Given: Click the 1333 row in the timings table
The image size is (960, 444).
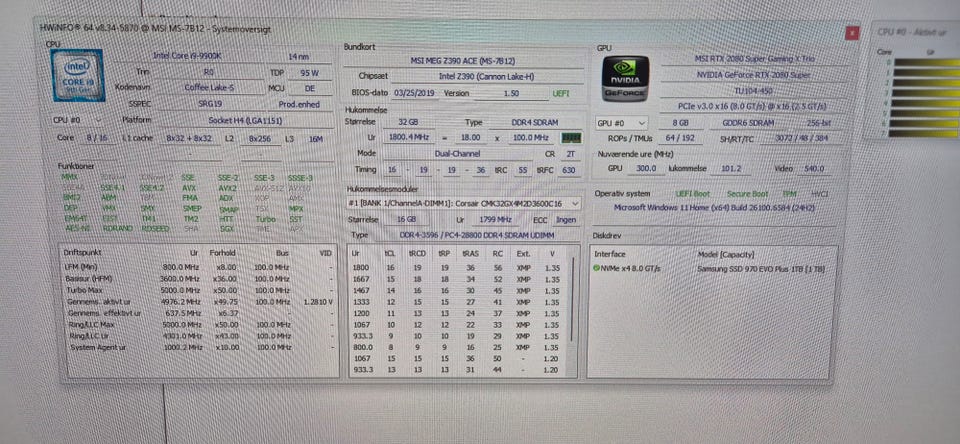Looking at the screenshot, I should point(459,302).
